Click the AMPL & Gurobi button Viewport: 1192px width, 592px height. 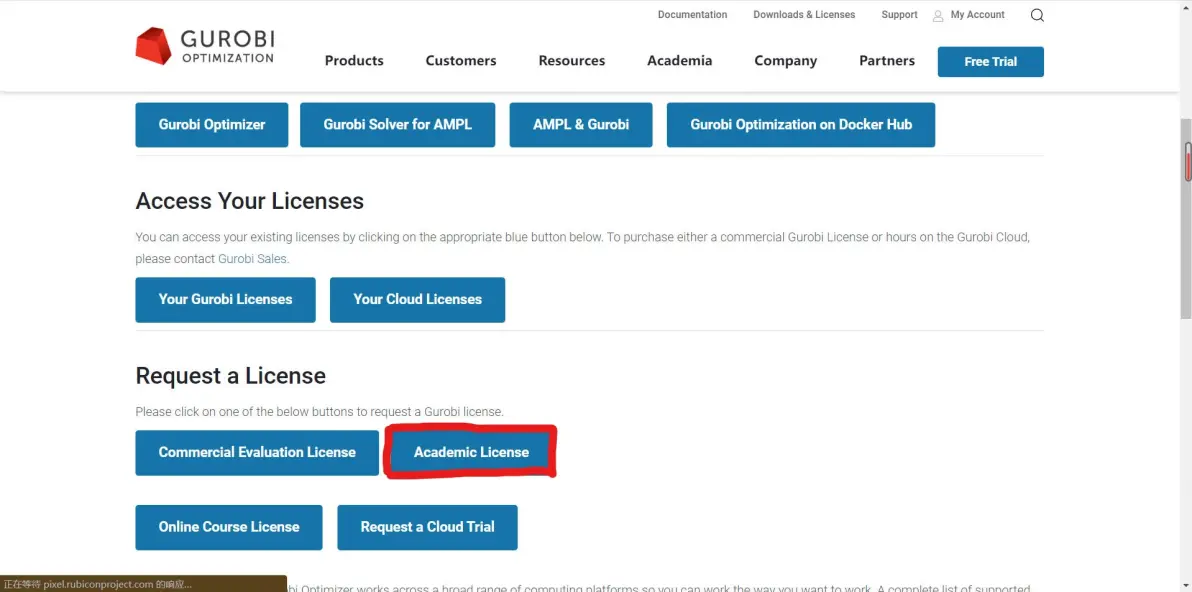[581, 125]
